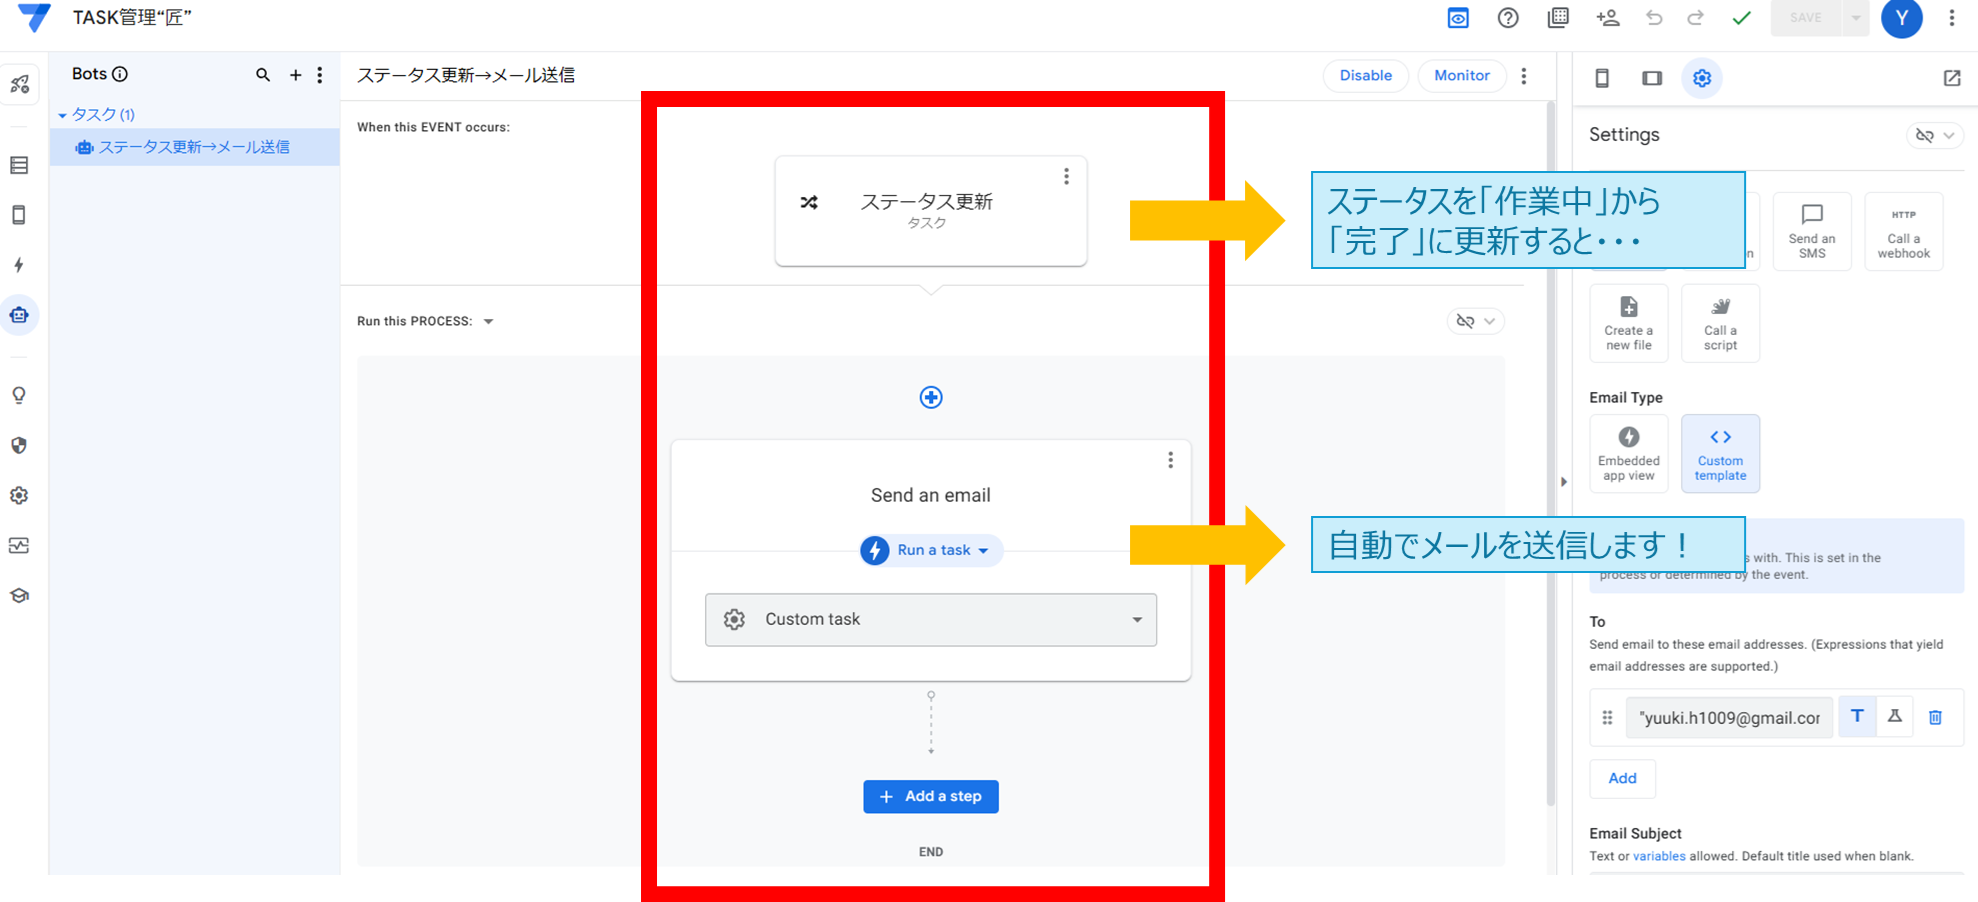
Task: Toggle the link option beside Settings heading
Action: pyautogui.click(x=1935, y=136)
